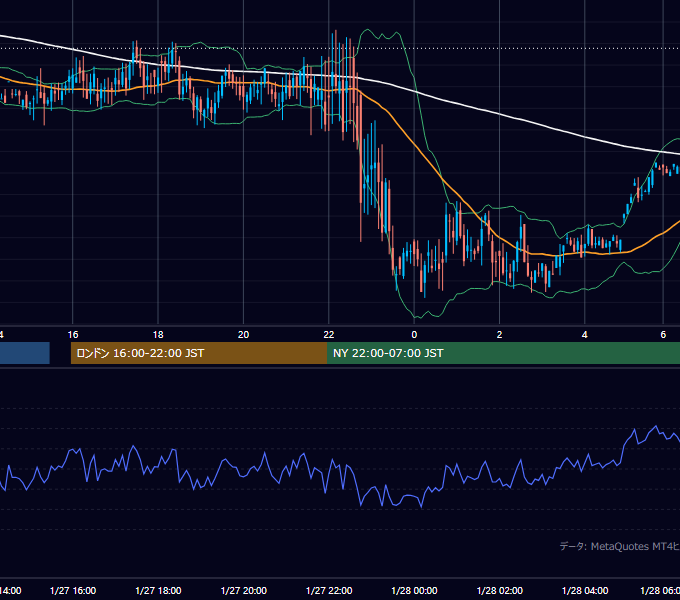The width and height of the screenshot is (680, 600).
Task: Click hour label 20 under price chart
Action: pyautogui.click(x=243, y=334)
